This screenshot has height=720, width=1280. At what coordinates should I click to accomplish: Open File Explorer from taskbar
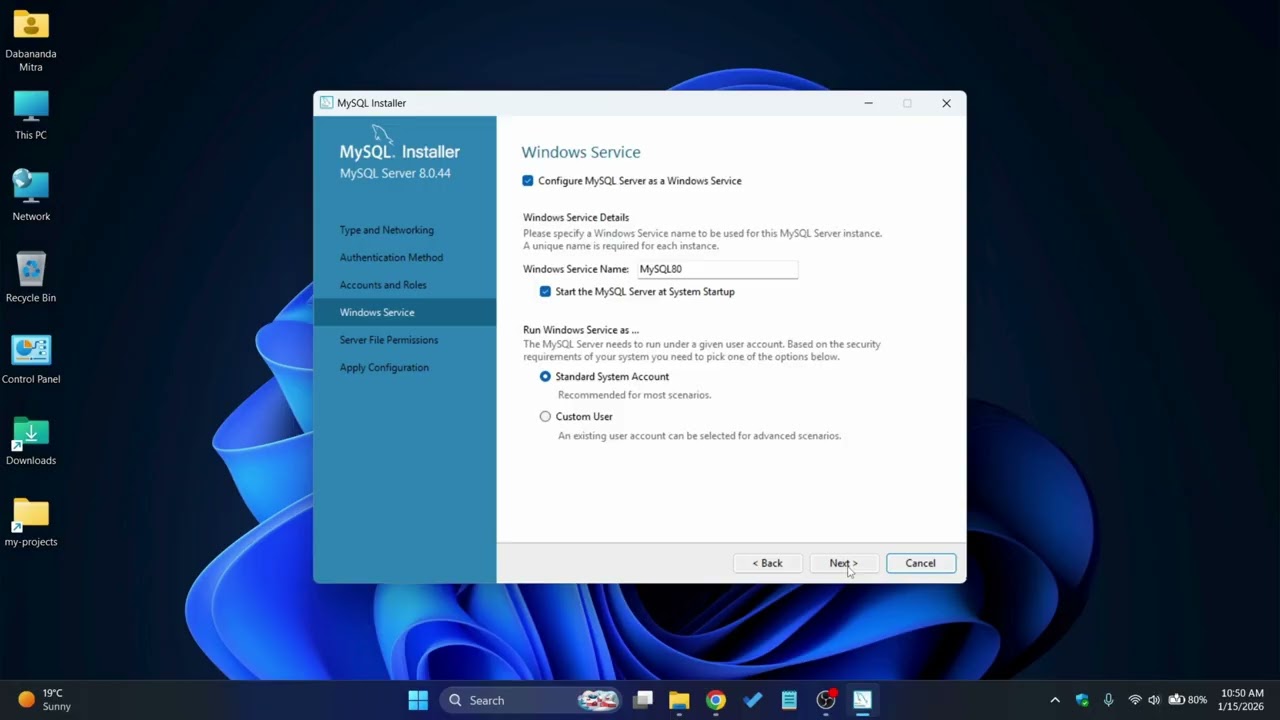[x=679, y=700]
